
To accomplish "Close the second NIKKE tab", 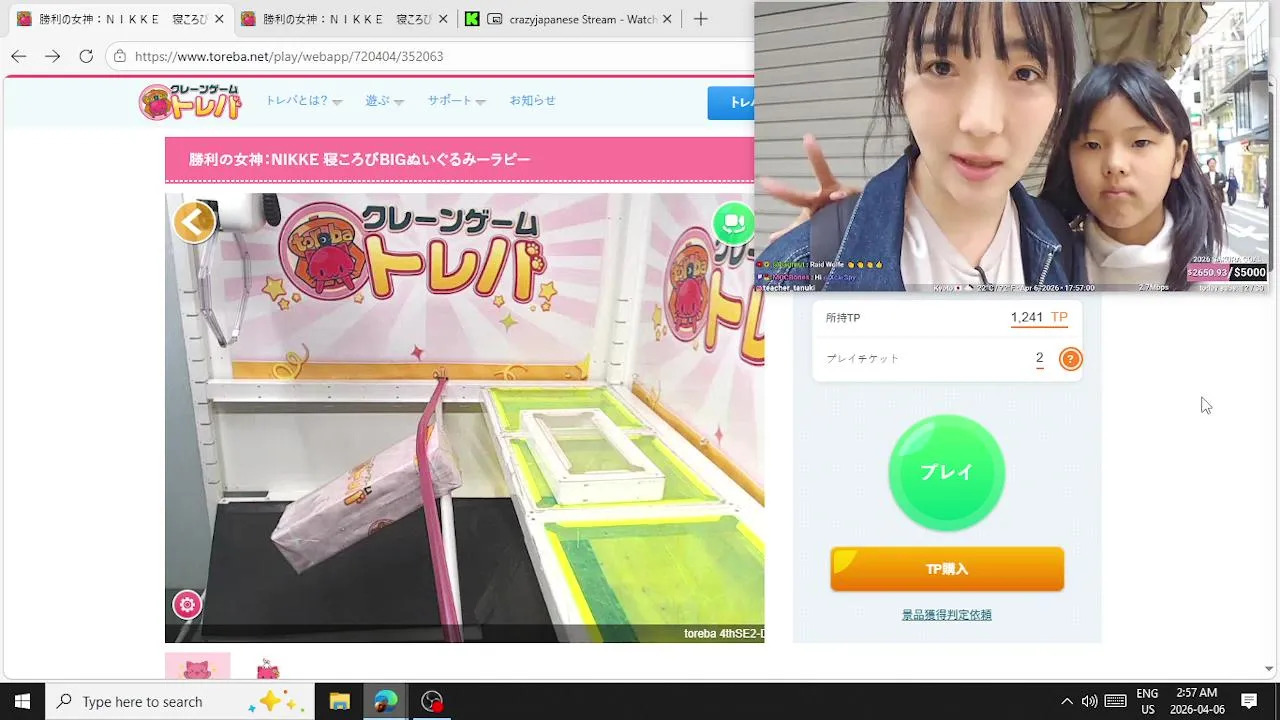I will tap(443, 19).
